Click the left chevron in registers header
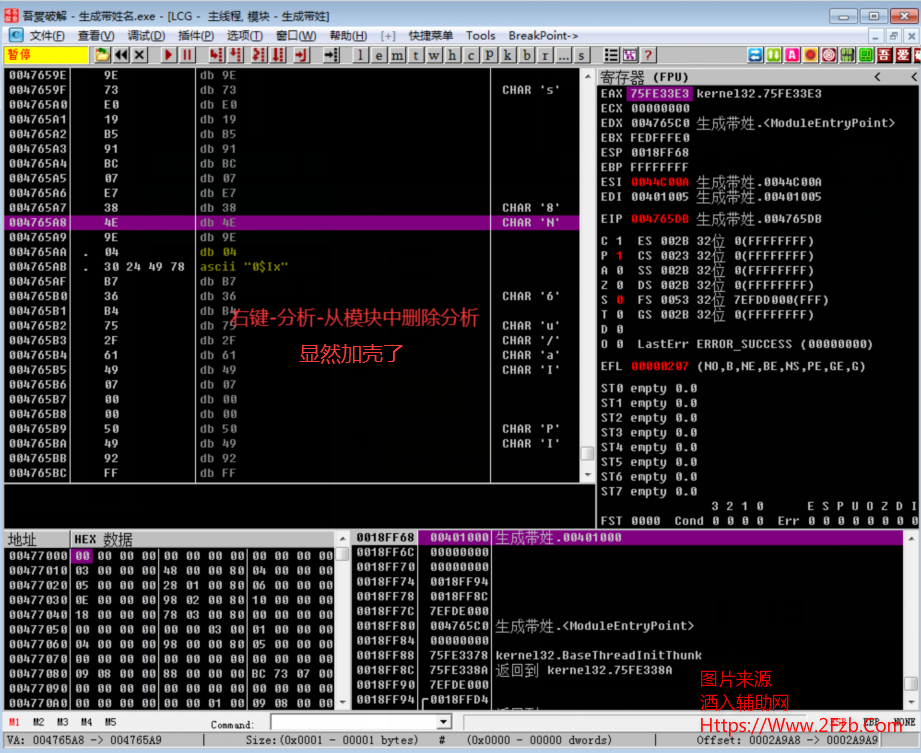Screen dimensions: 921x753 pyautogui.click(x=877, y=77)
